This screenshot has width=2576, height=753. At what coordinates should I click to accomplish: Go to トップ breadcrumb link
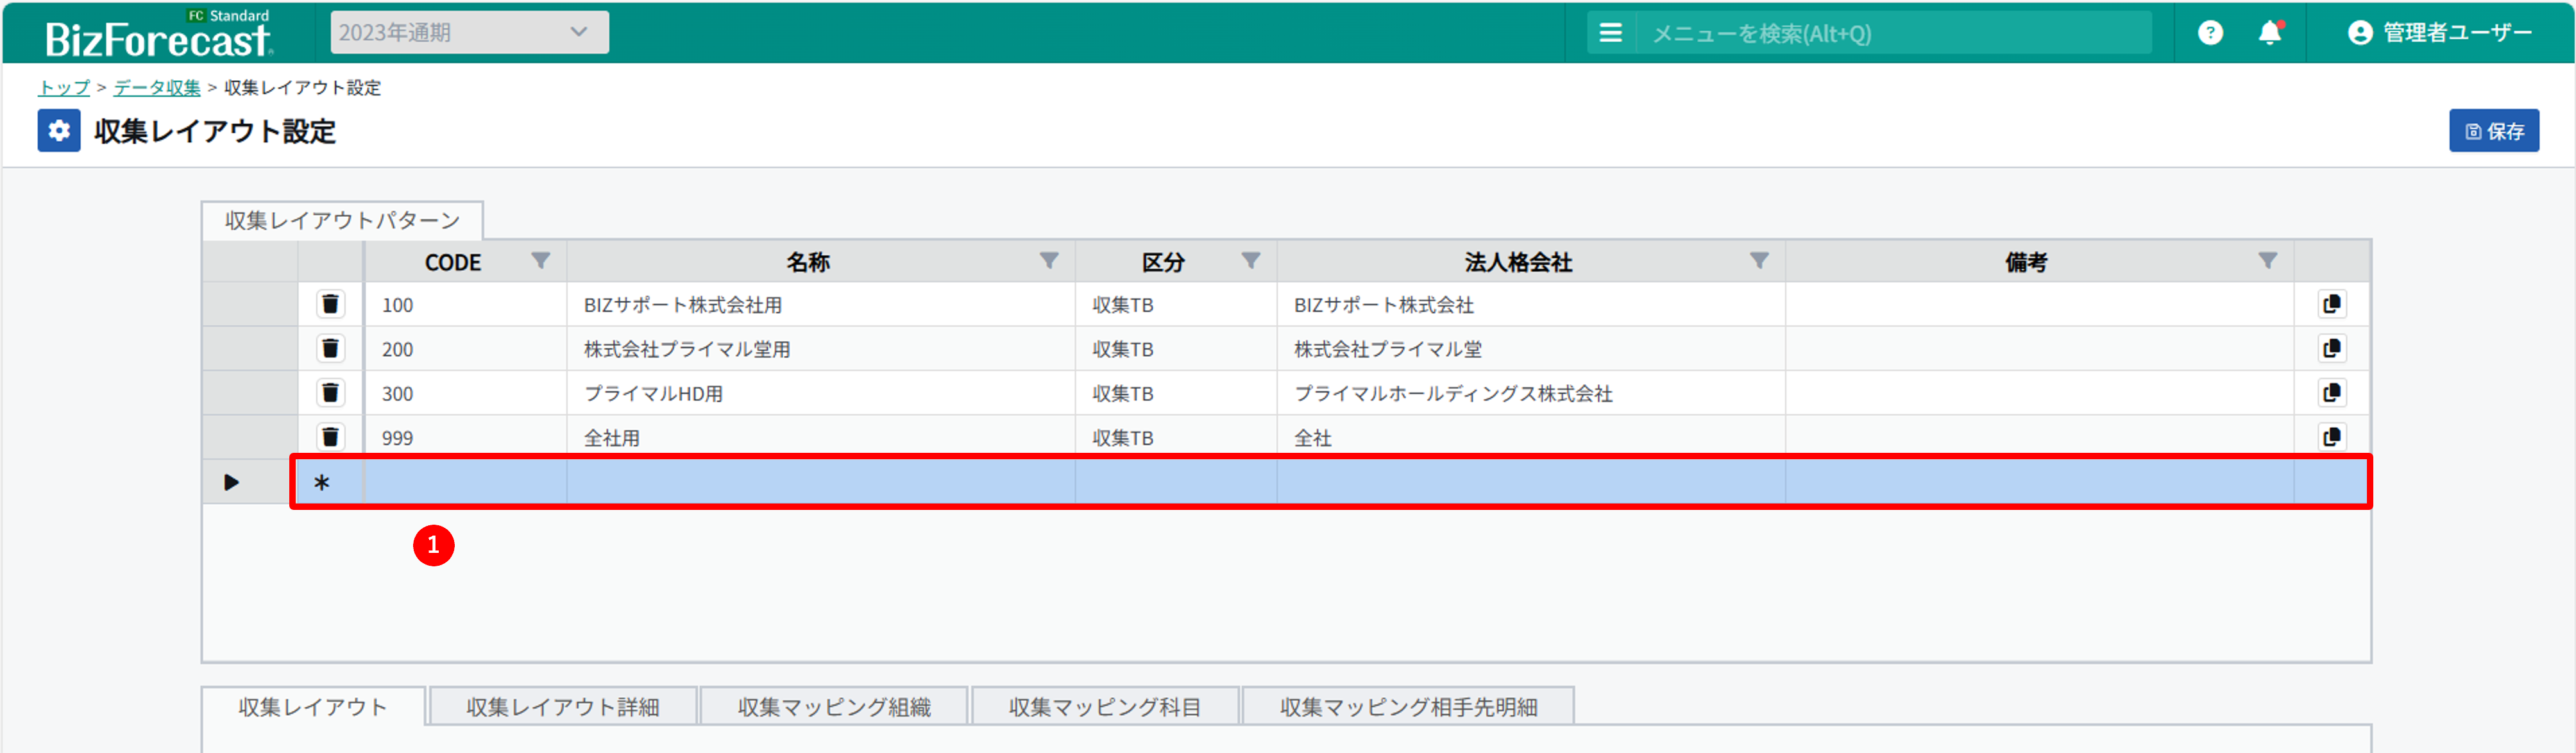pyautogui.click(x=63, y=88)
